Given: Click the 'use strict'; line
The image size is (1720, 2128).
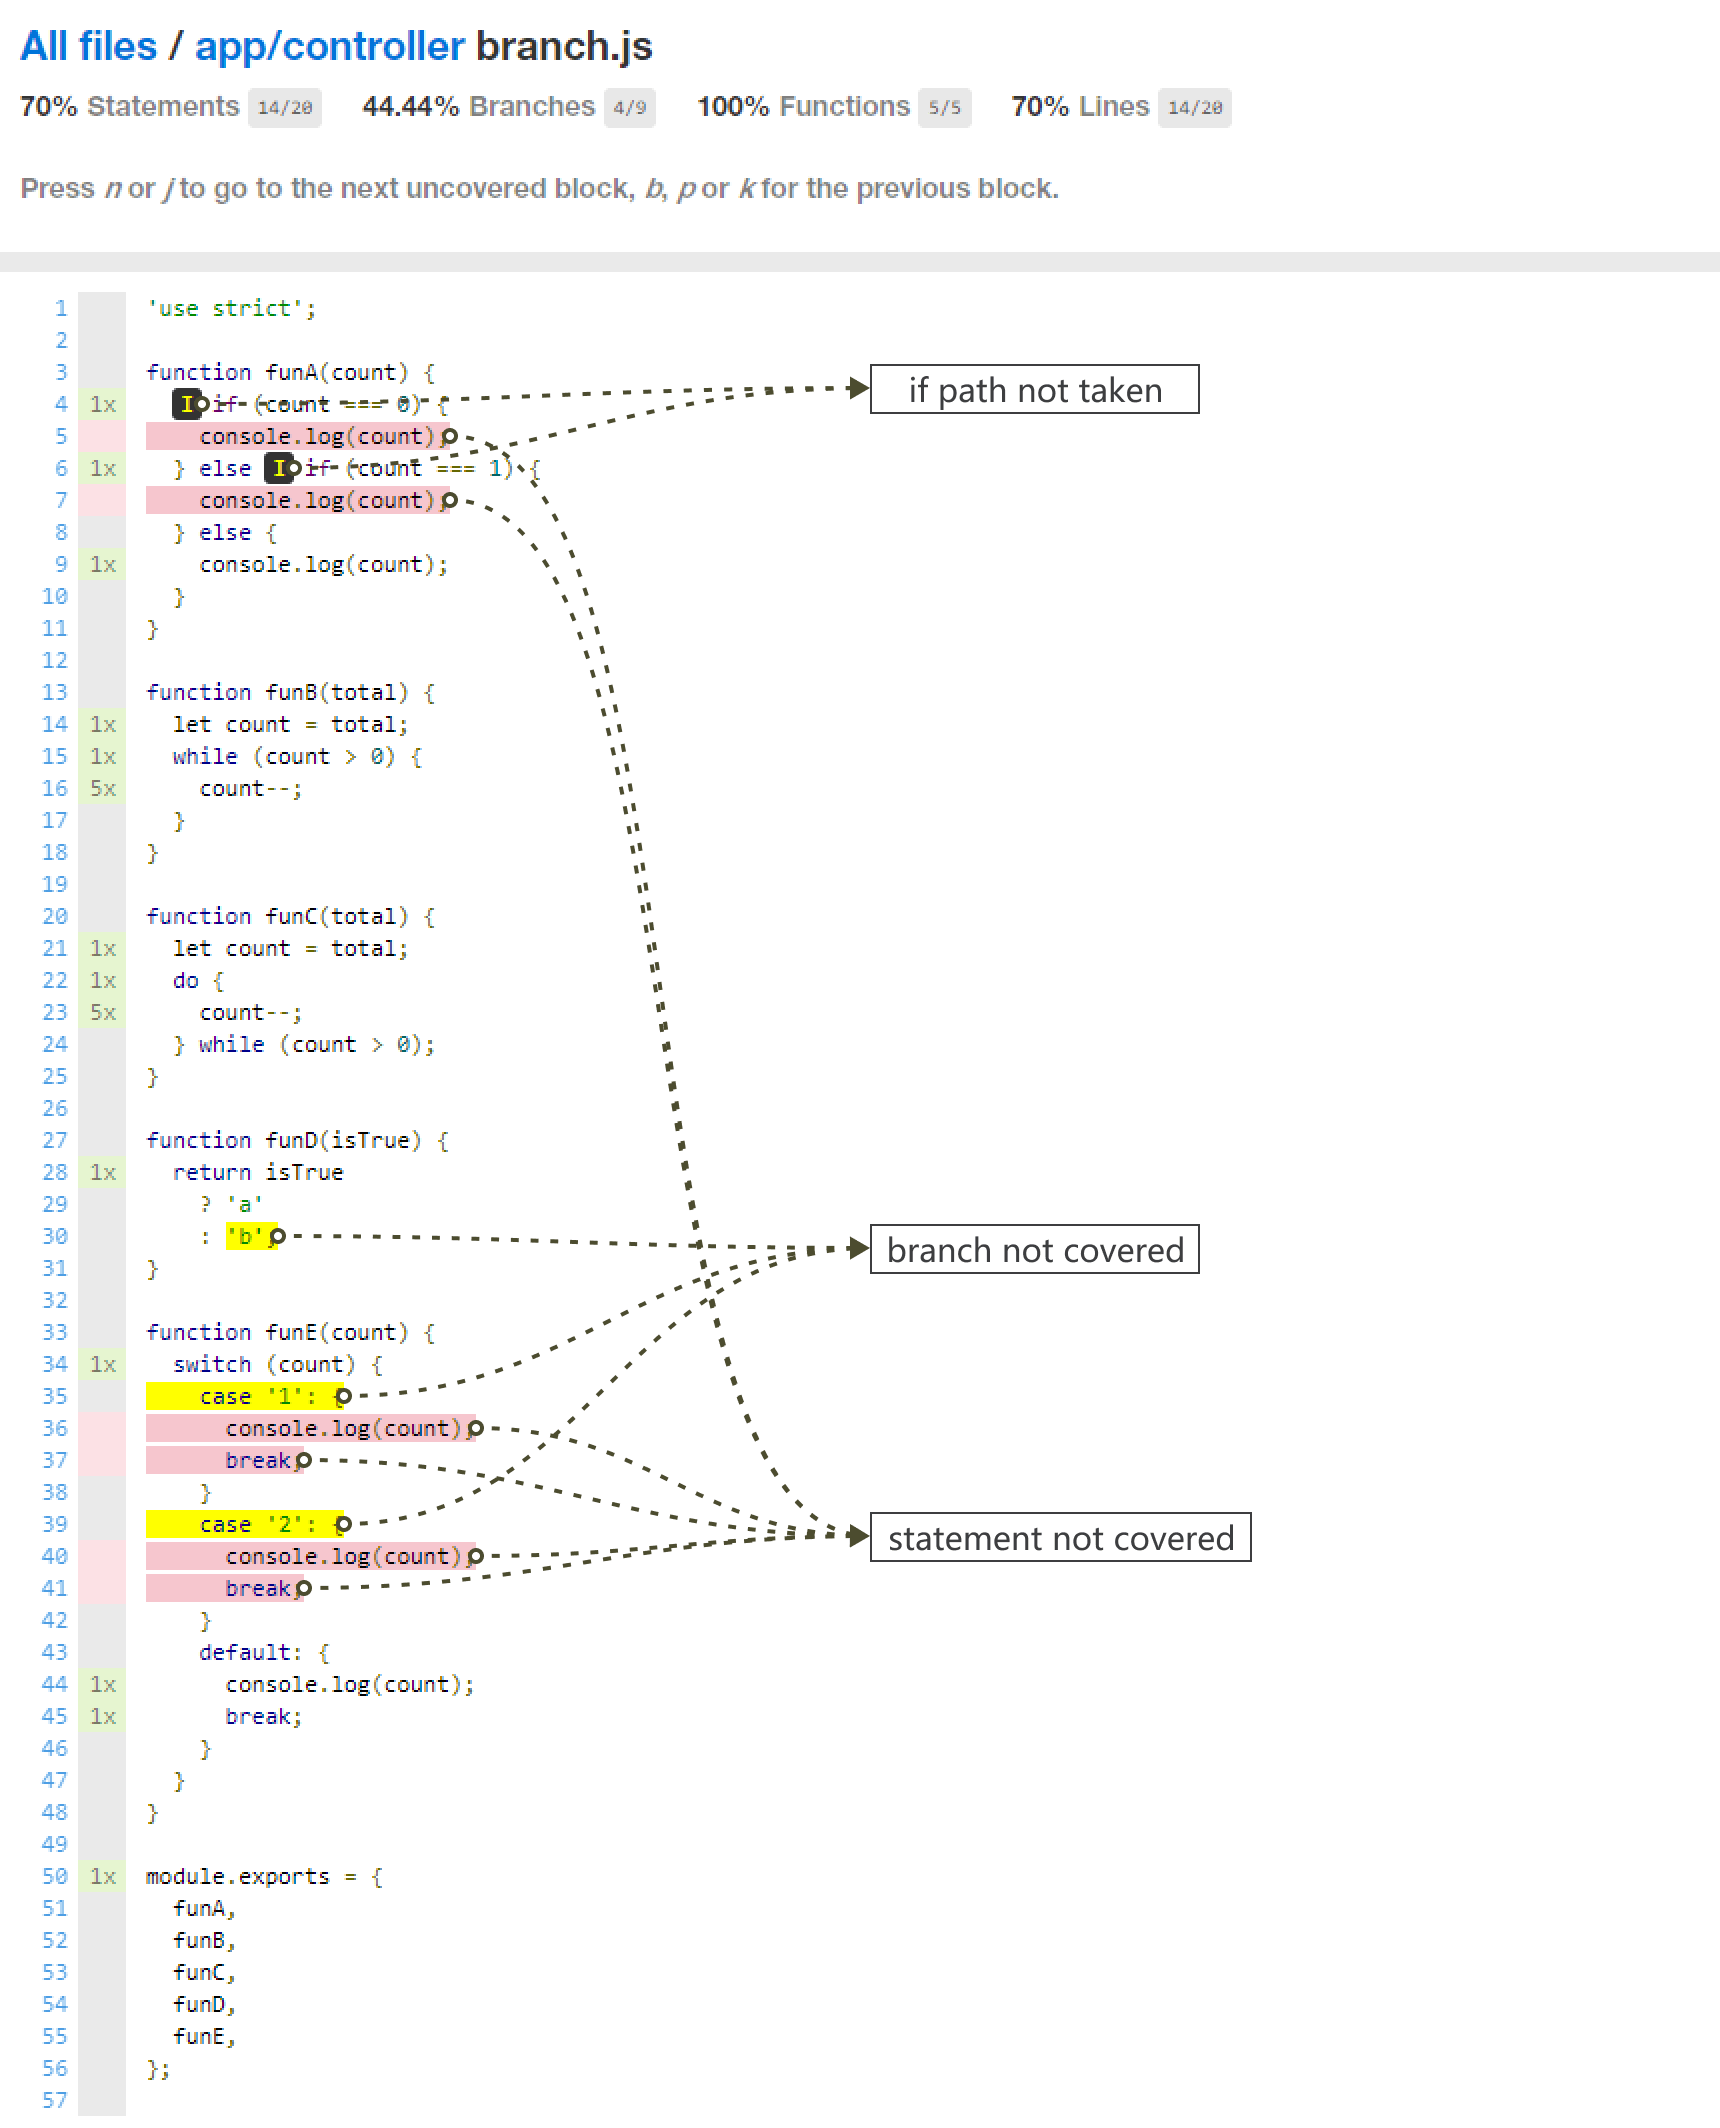Looking at the screenshot, I should pyautogui.click(x=231, y=308).
